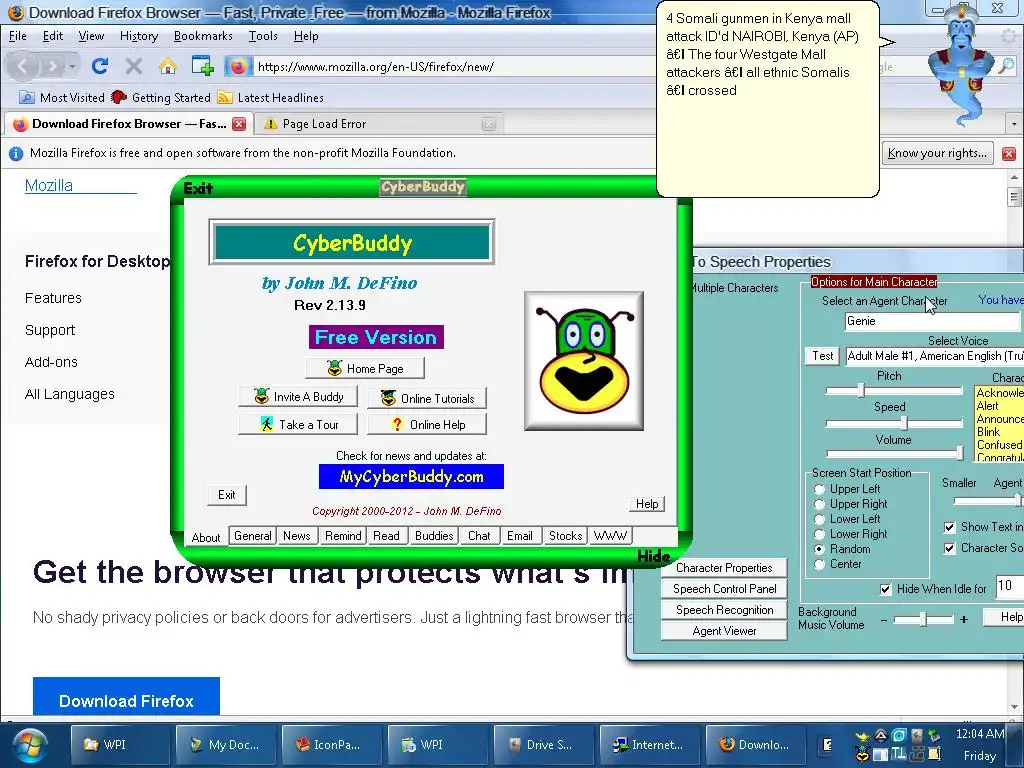Switch to the General tab in CyberBuddy
Image resolution: width=1024 pixels, height=768 pixels.
[252, 536]
